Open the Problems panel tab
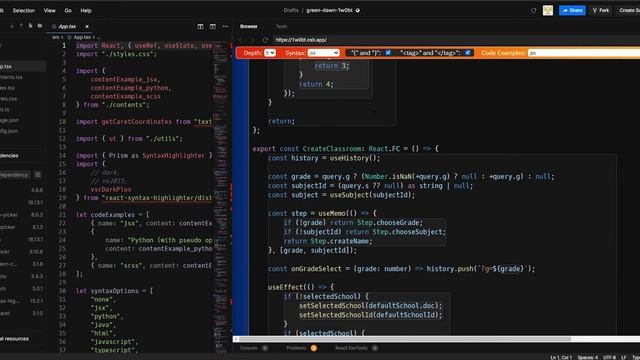Image resolution: width=640 pixels, height=360 pixels. tap(296, 348)
